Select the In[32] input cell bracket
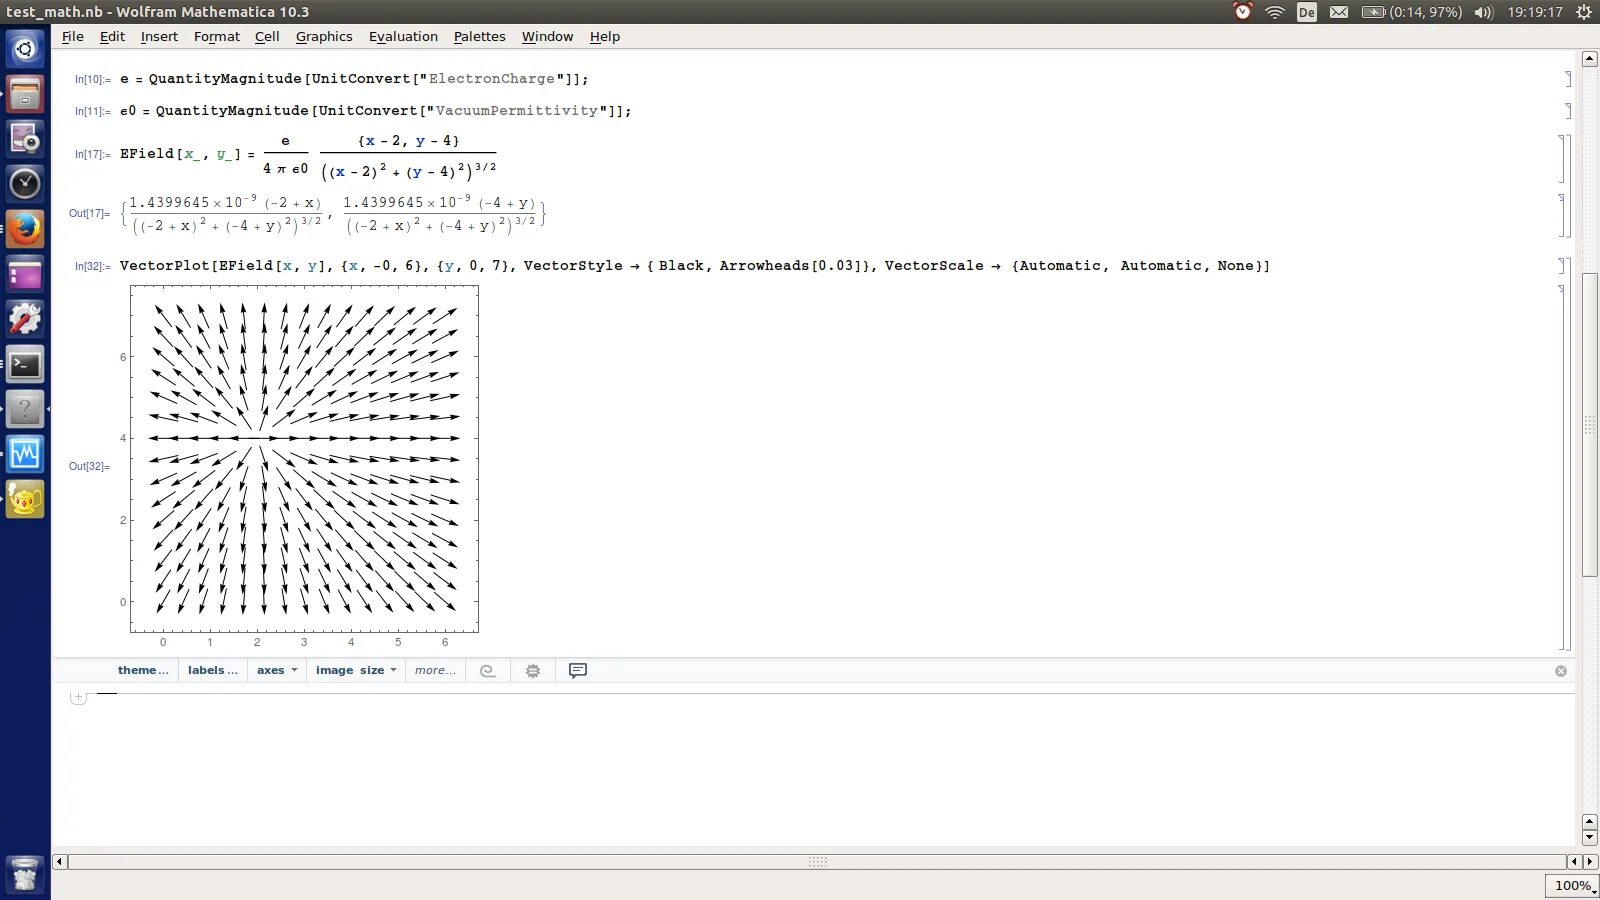 click(x=1563, y=266)
